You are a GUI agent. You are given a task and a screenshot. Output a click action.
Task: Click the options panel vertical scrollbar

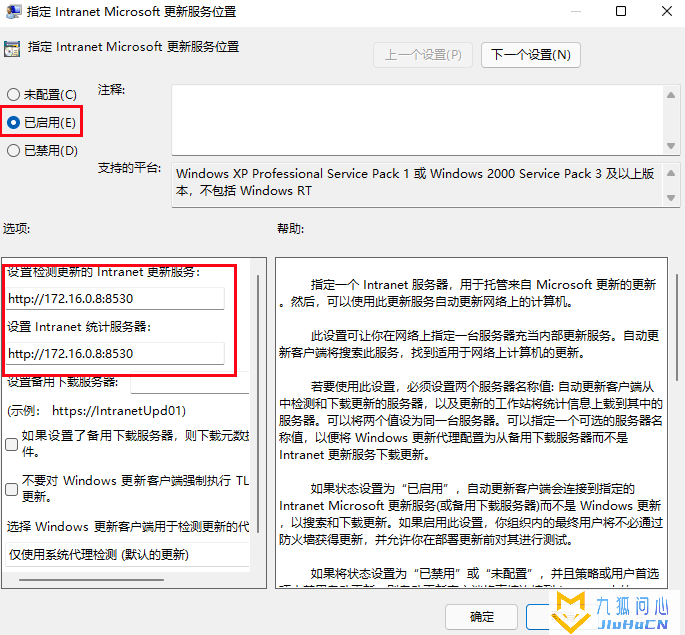point(258,404)
